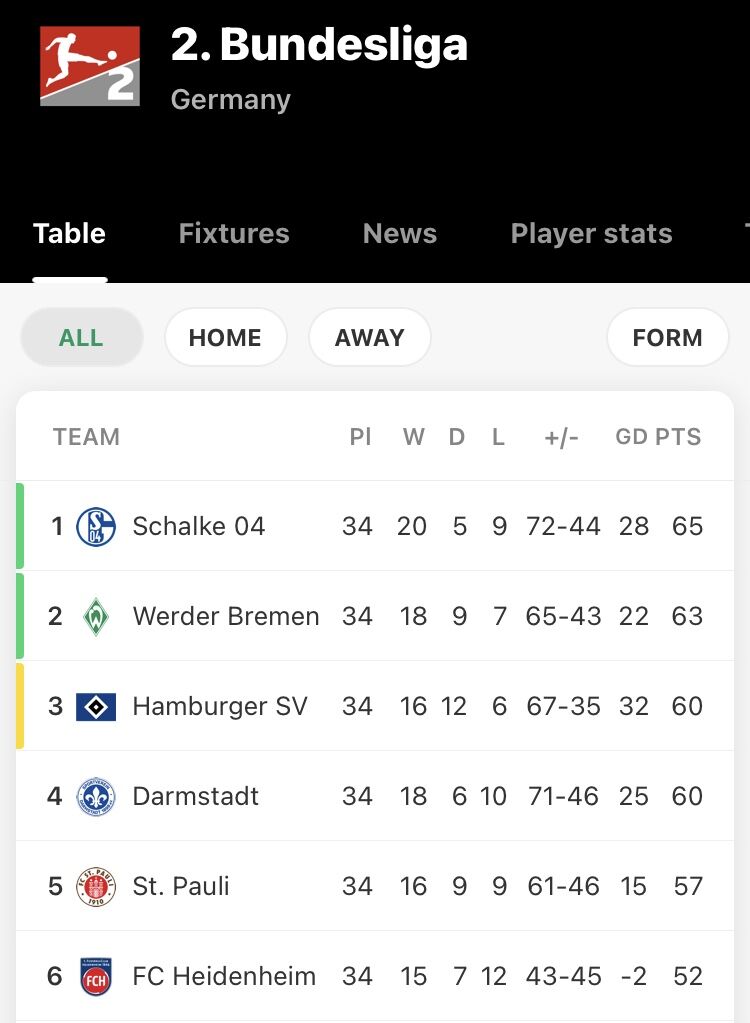The image size is (750, 1023).
Task: Open the Hamburger SV team row
Action: tap(375, 706)
